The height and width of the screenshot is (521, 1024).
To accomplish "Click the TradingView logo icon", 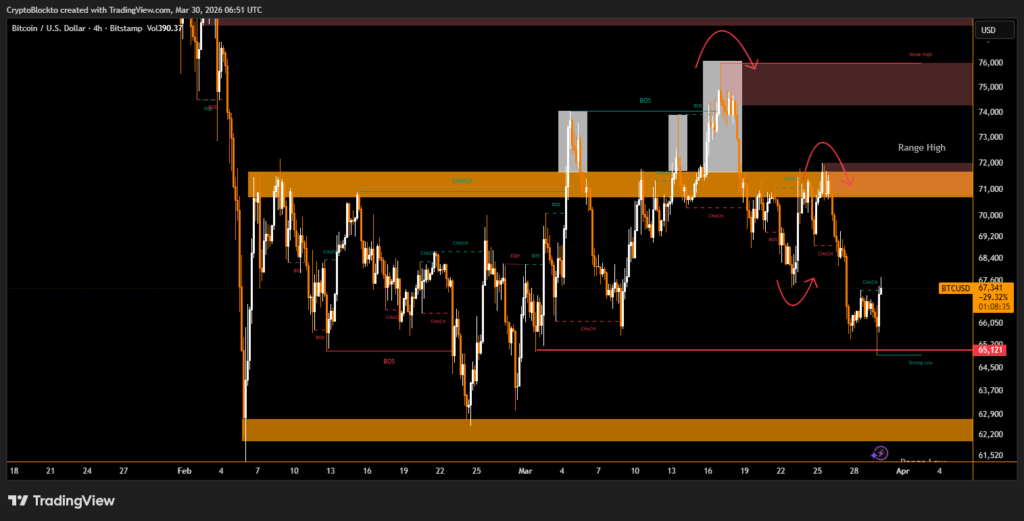I will (x=18, y=500).
